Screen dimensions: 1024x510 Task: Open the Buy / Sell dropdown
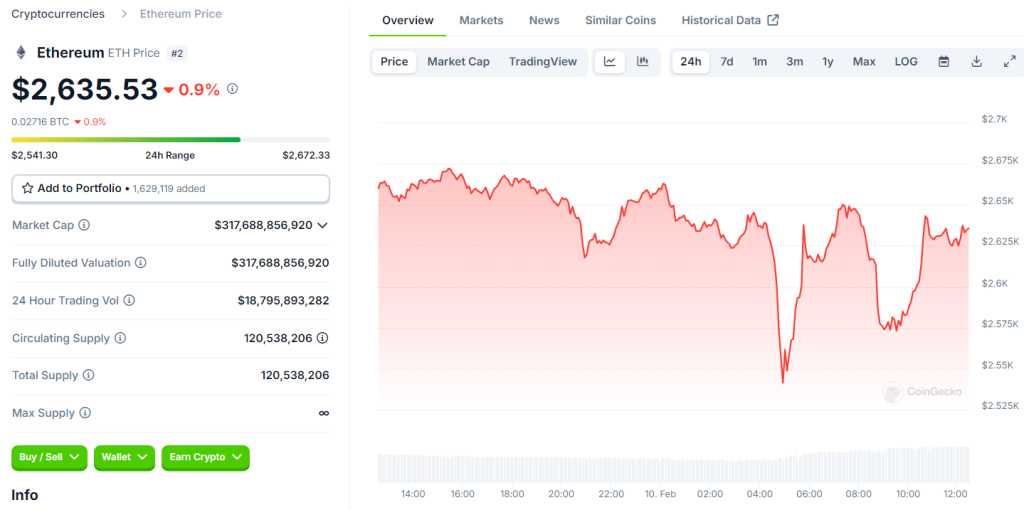(x=50, y=457)
